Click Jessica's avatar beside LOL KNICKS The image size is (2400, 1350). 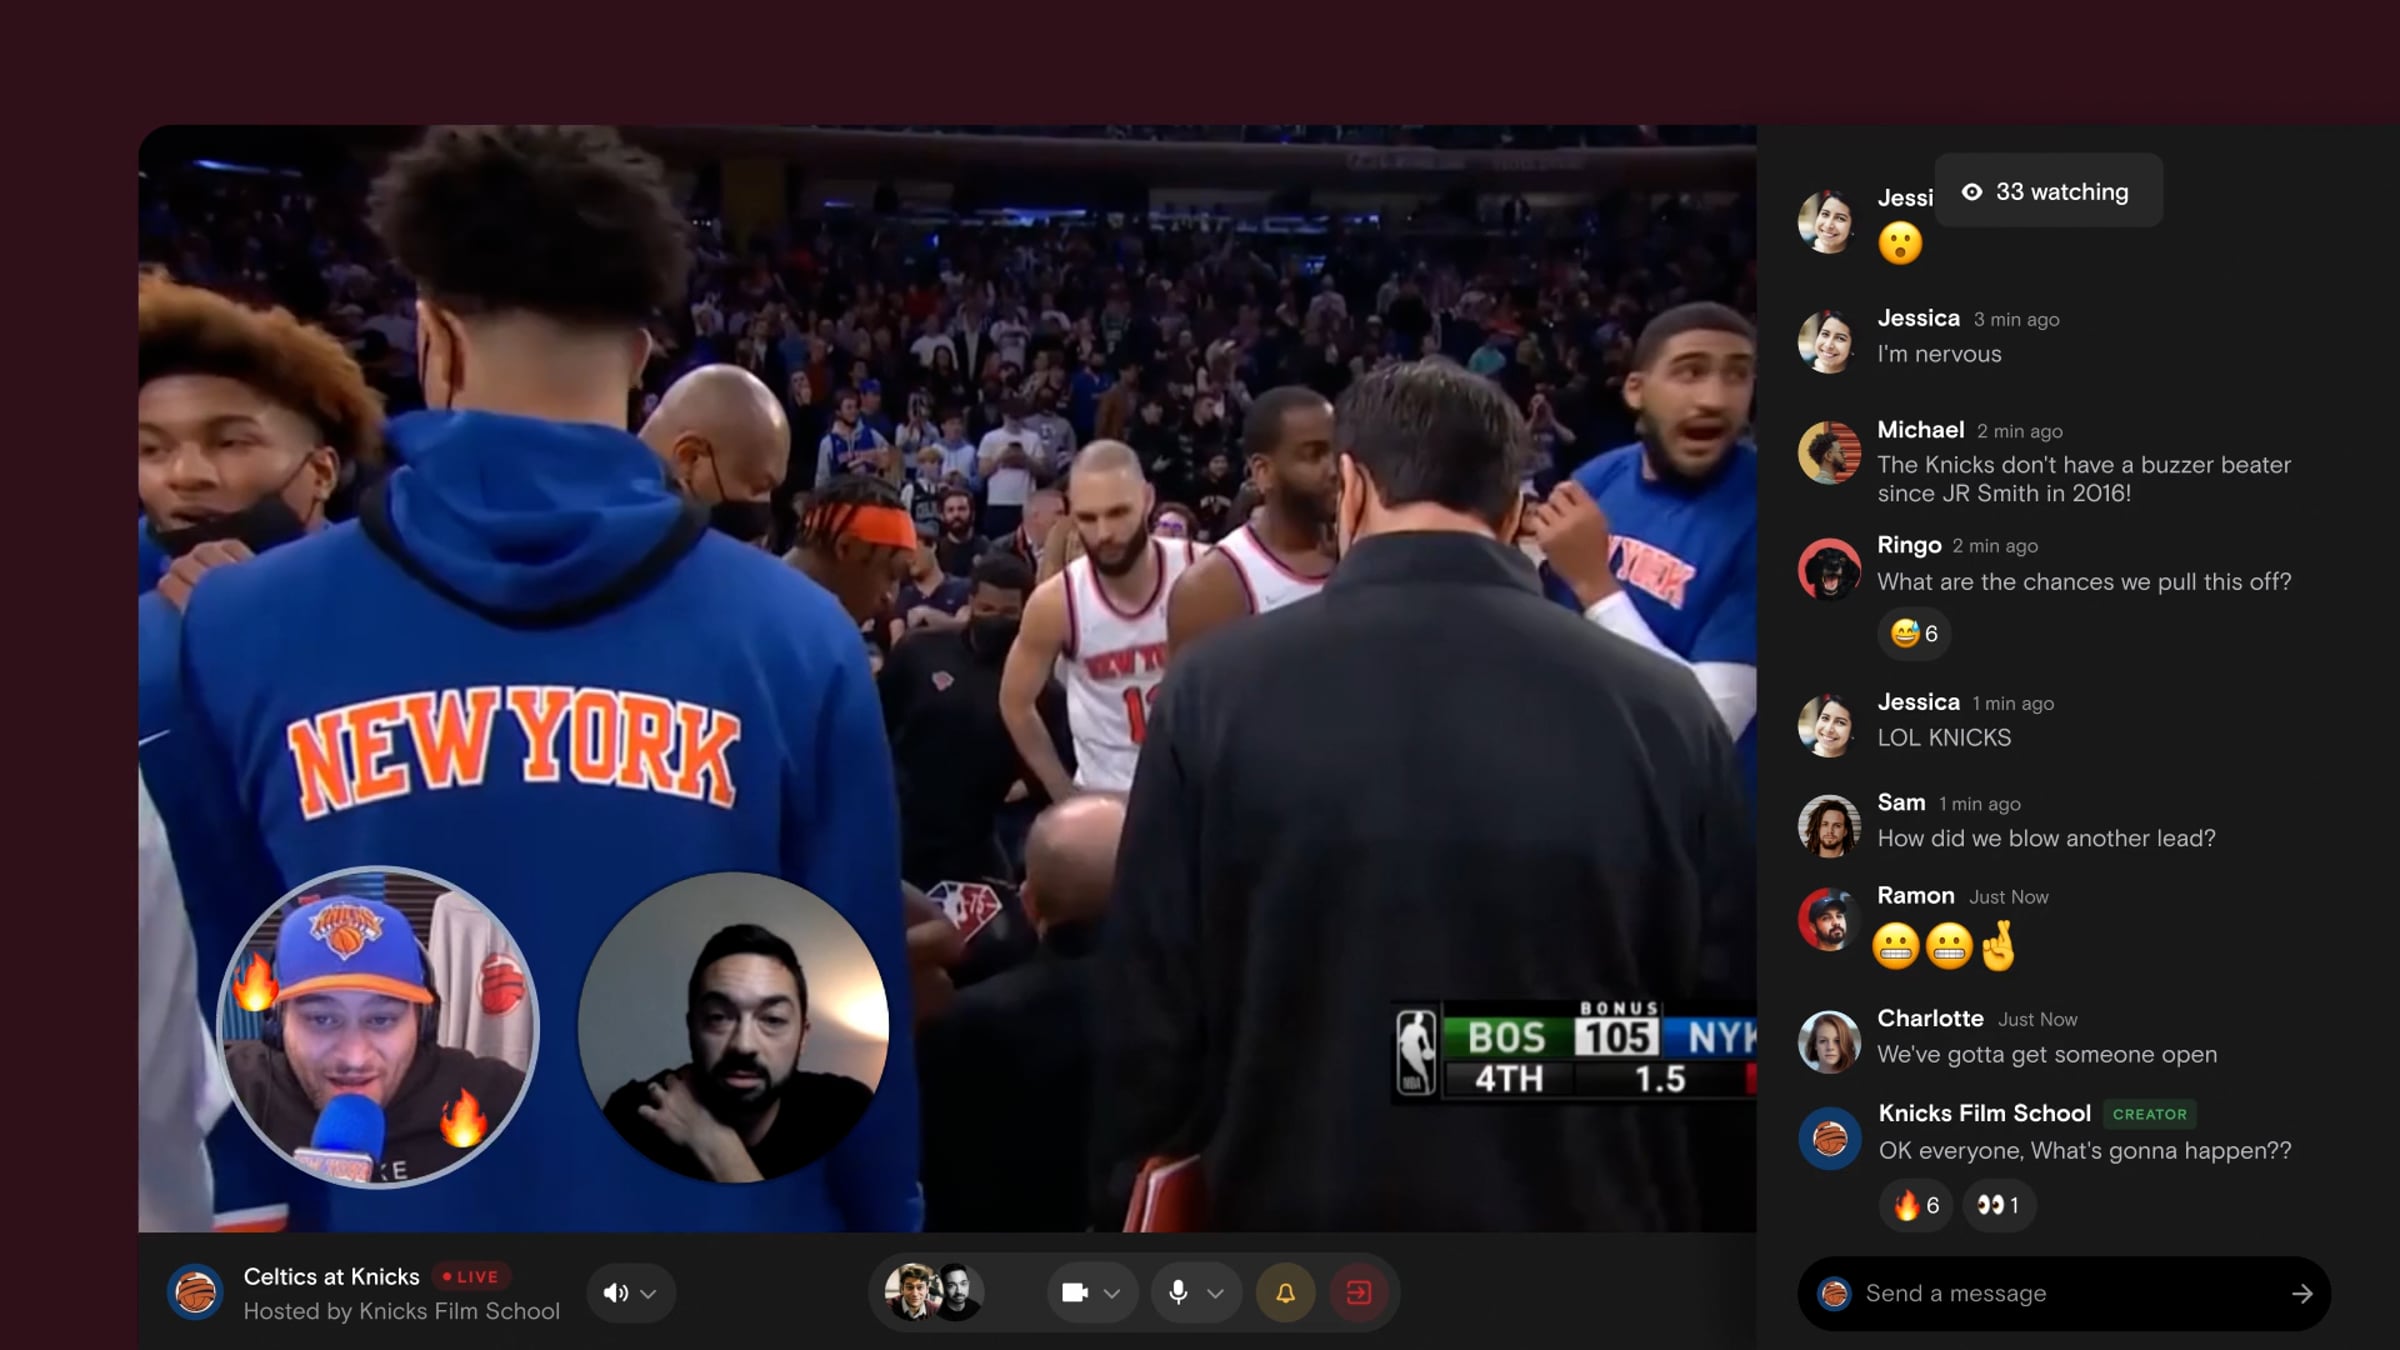click(1829, 725)
